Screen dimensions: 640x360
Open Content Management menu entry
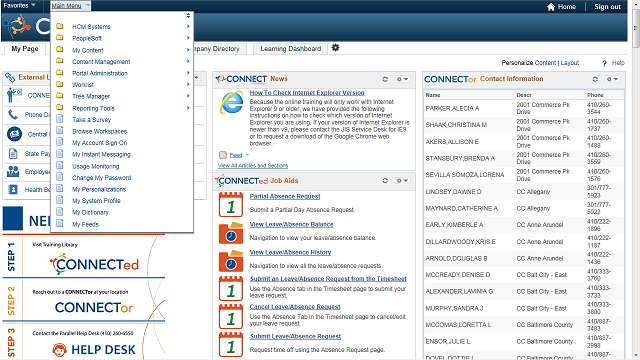[x=101, y=62]
